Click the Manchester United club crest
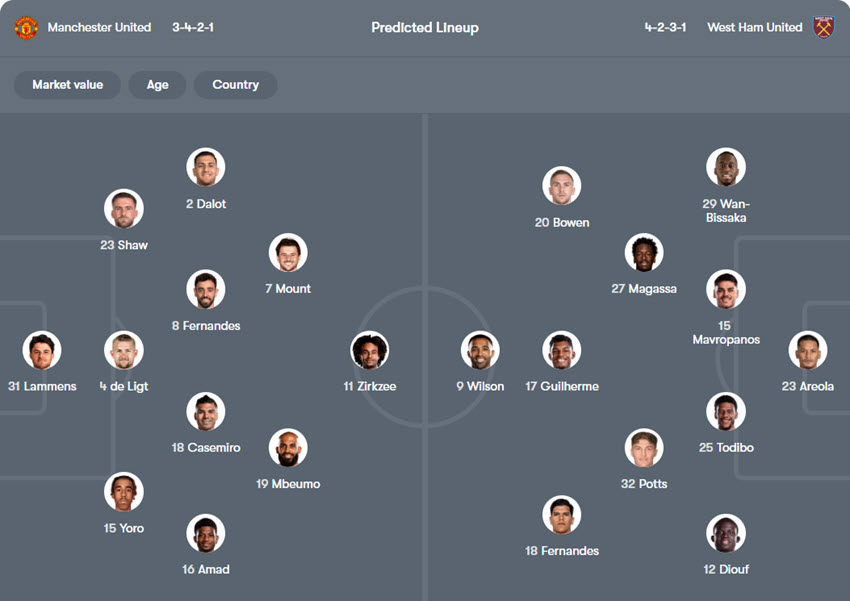 (25, 28)
